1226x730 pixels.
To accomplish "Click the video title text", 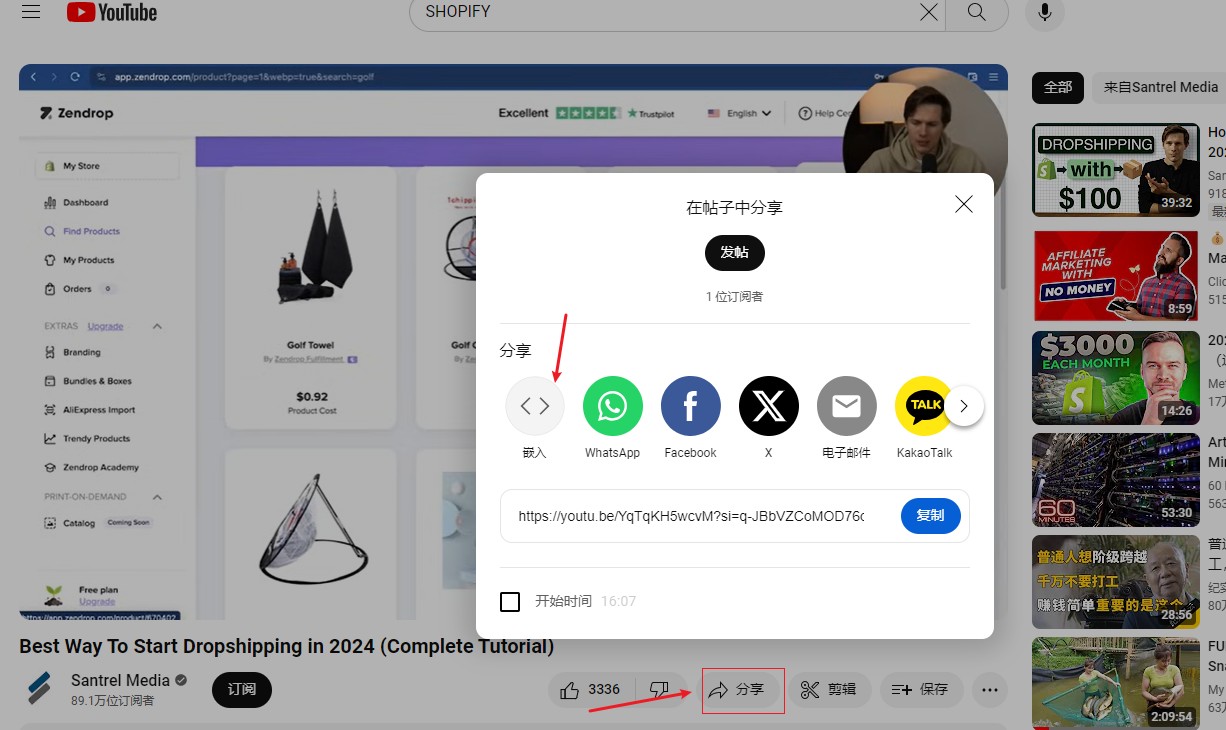I will click(287, 646).
